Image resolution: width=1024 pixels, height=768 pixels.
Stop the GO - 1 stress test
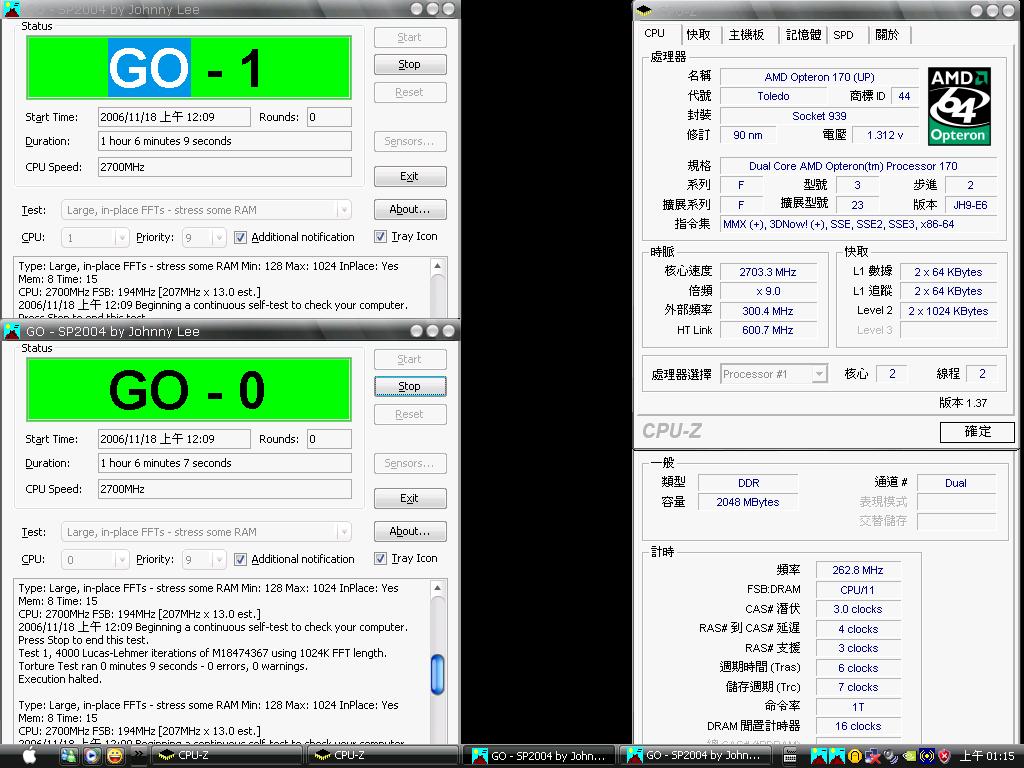point(410,64)
